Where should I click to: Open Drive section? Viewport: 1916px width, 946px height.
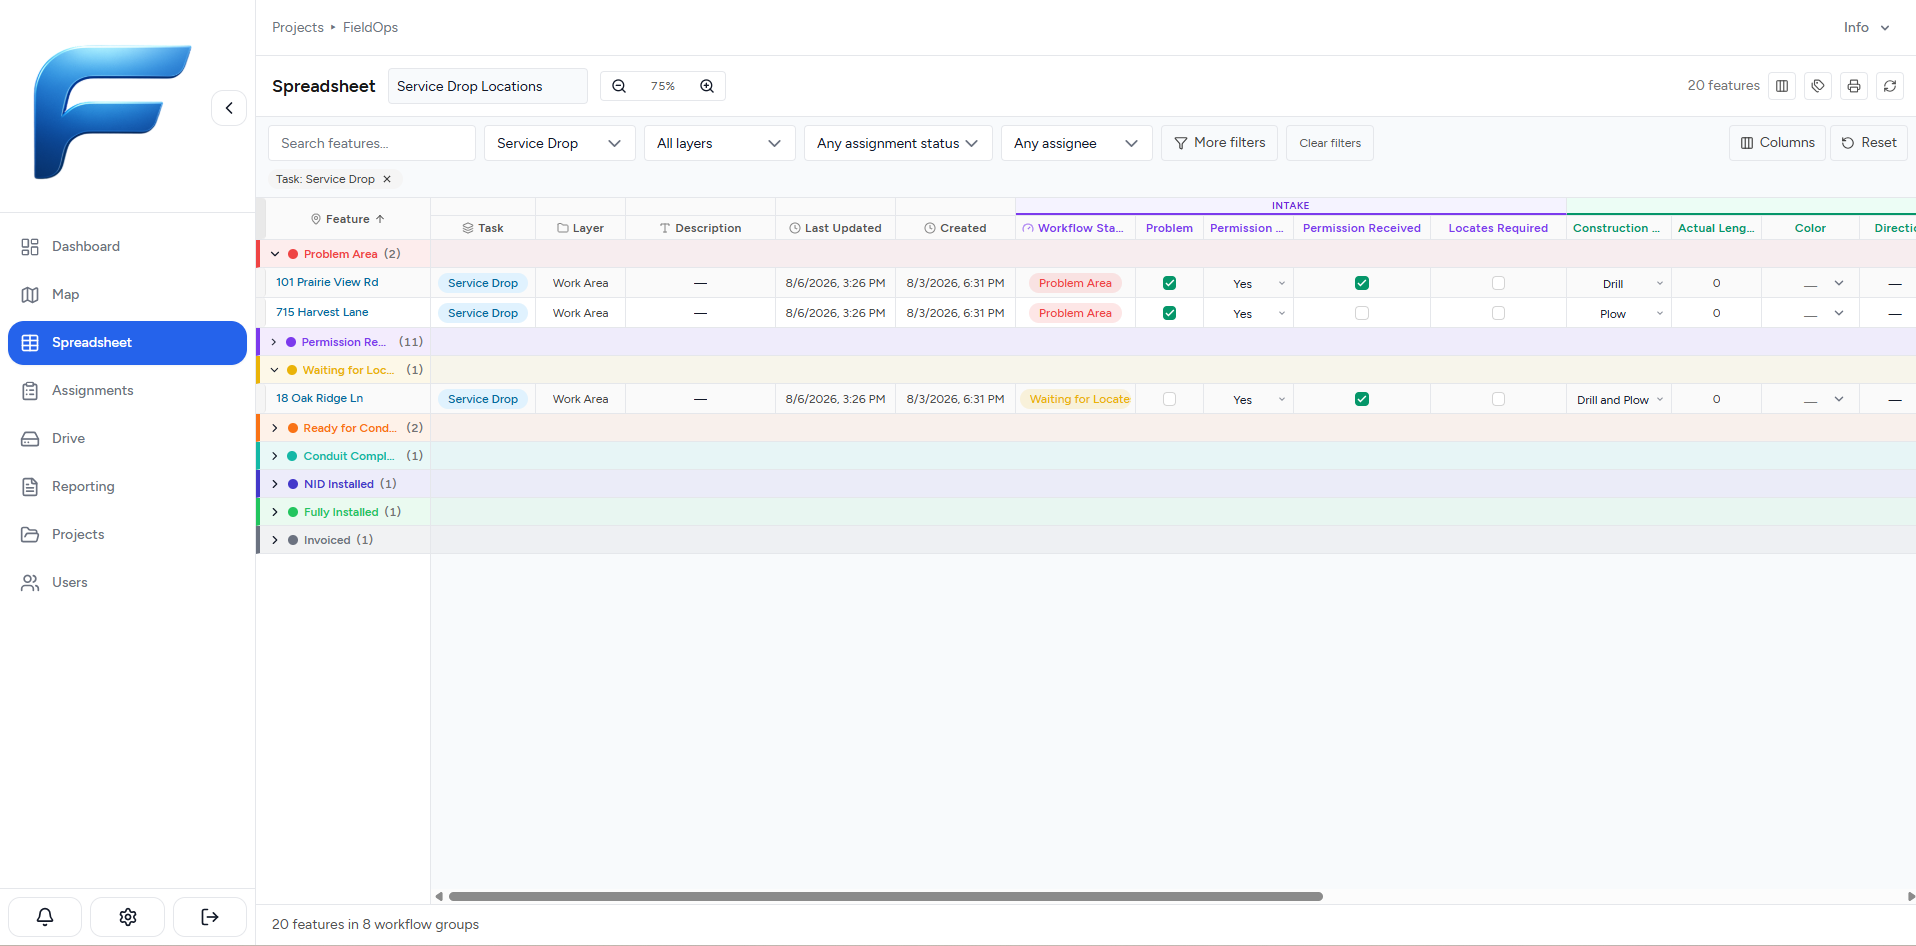127,438
